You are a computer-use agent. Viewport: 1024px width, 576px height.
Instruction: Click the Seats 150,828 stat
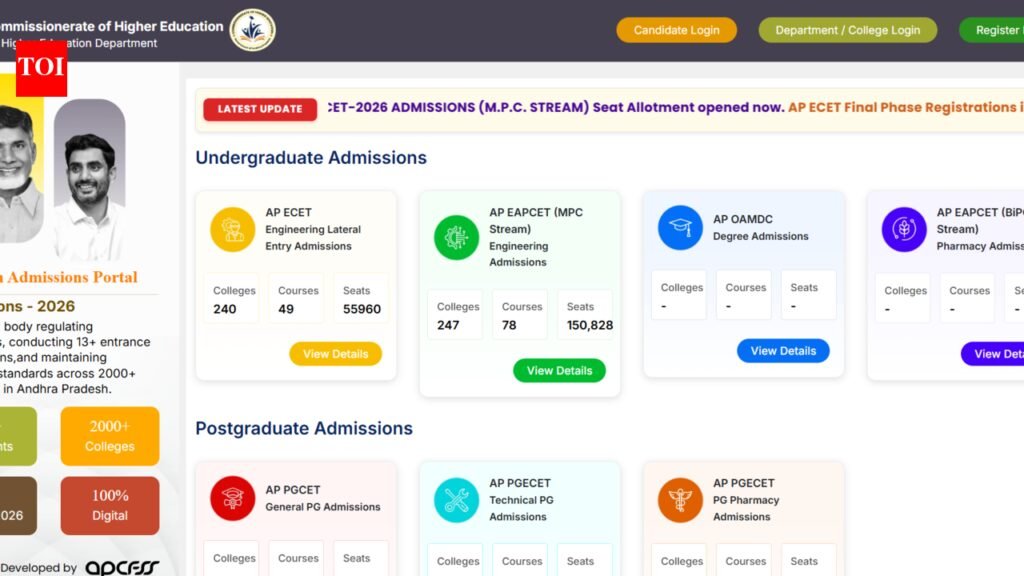(586, 315)
